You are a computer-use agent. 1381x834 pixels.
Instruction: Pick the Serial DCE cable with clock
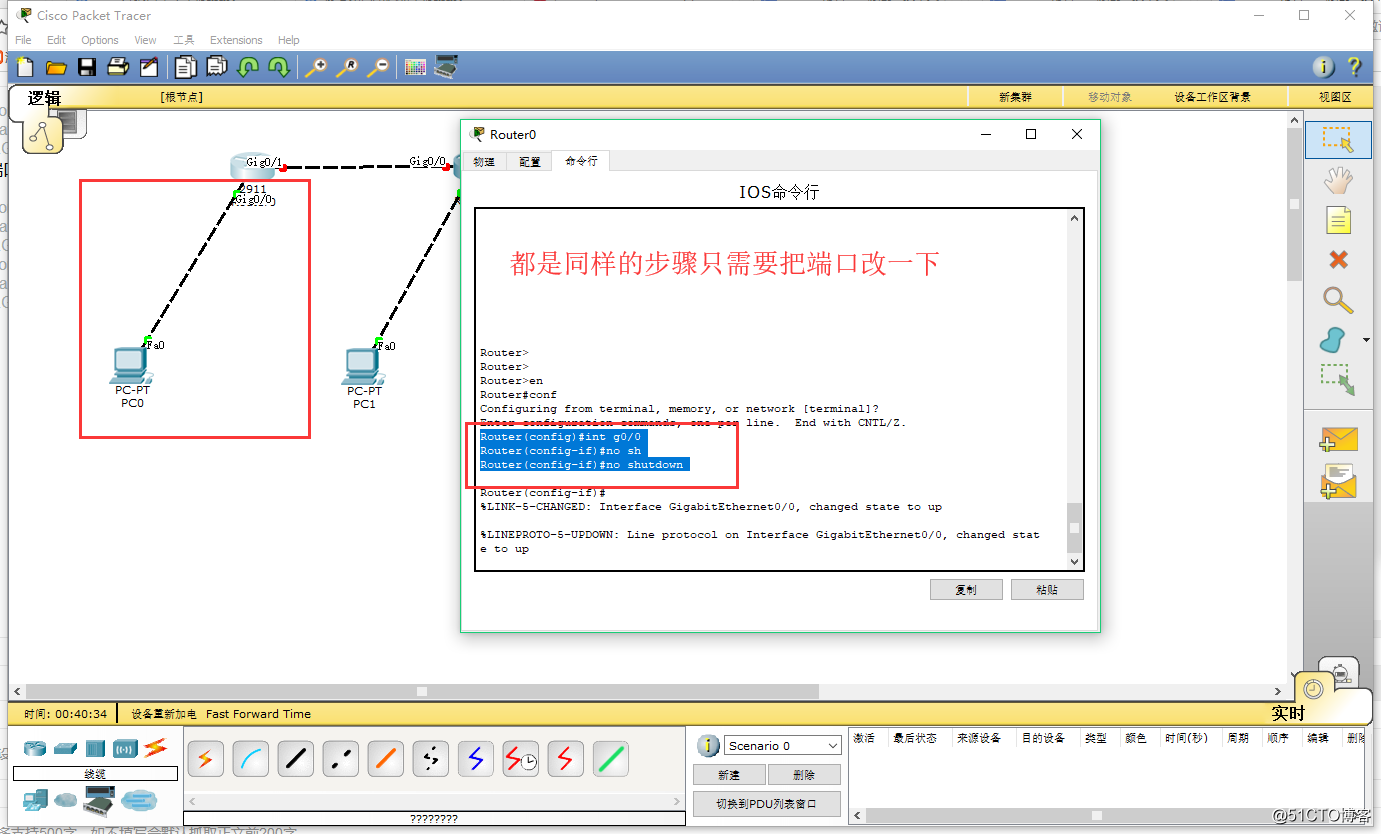(x=521, y=759)
